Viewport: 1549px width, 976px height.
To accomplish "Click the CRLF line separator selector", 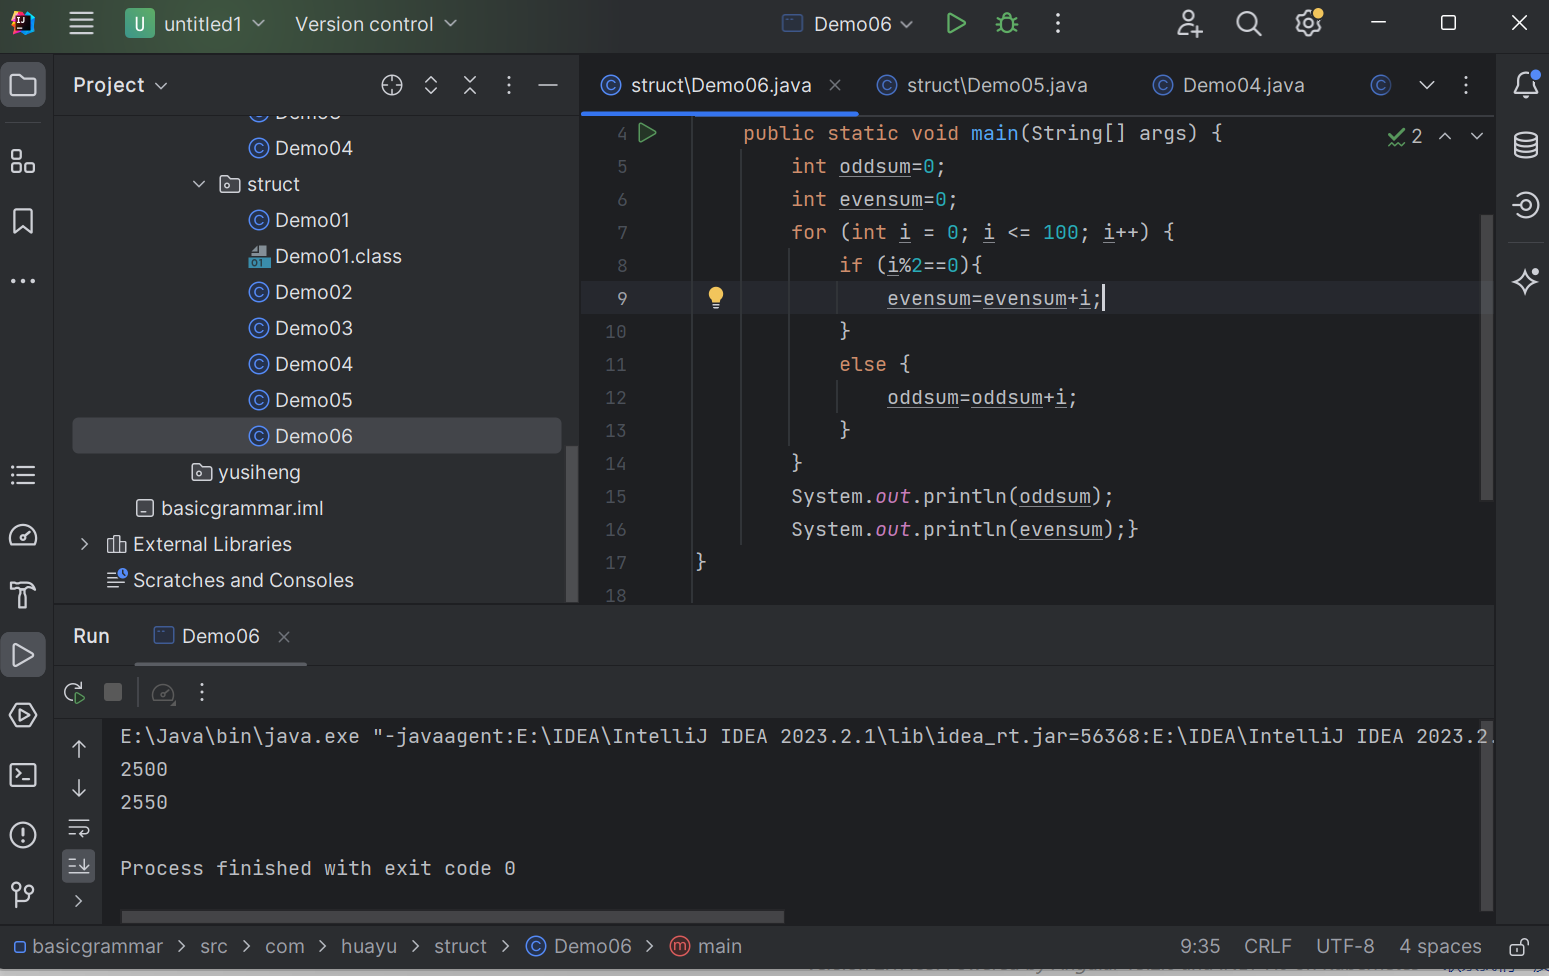I will point(1267,946).
